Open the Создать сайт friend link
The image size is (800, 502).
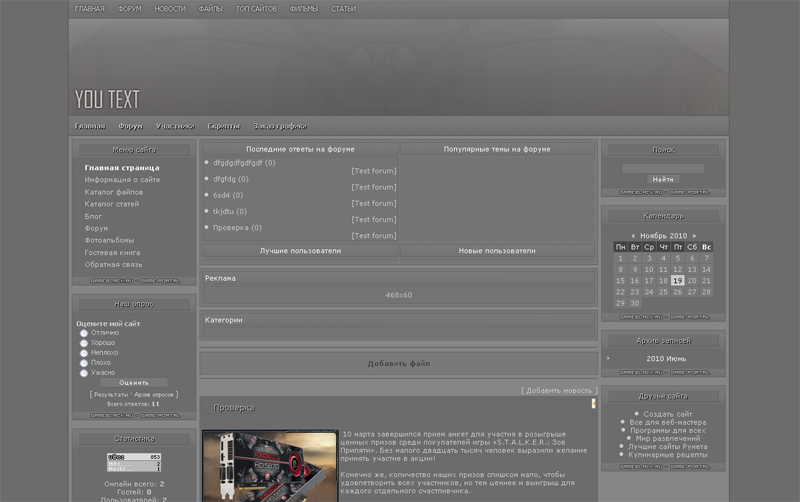coord(667,414)
